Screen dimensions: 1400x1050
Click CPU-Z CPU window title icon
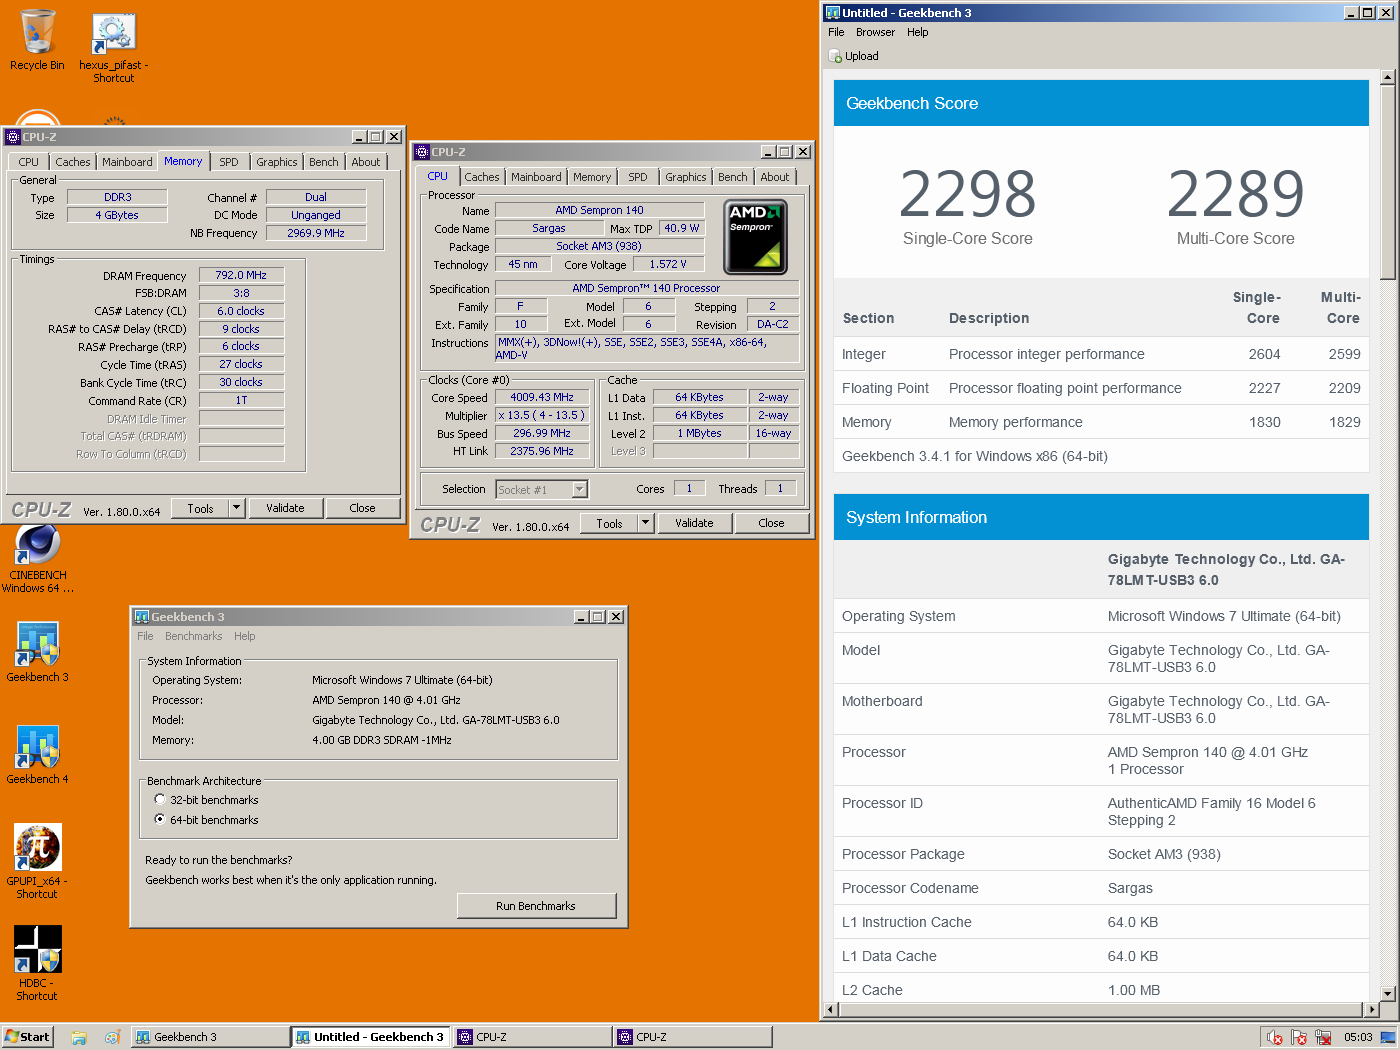[x=422, y=152]
